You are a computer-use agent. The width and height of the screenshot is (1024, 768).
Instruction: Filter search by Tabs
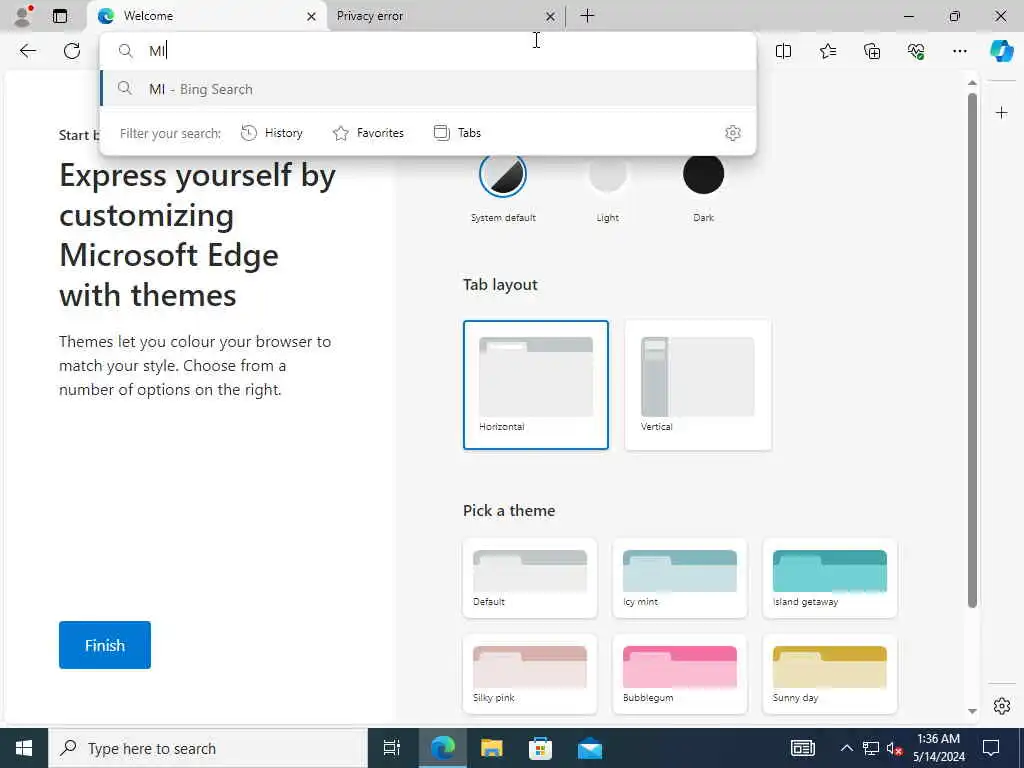coord(457,133)
